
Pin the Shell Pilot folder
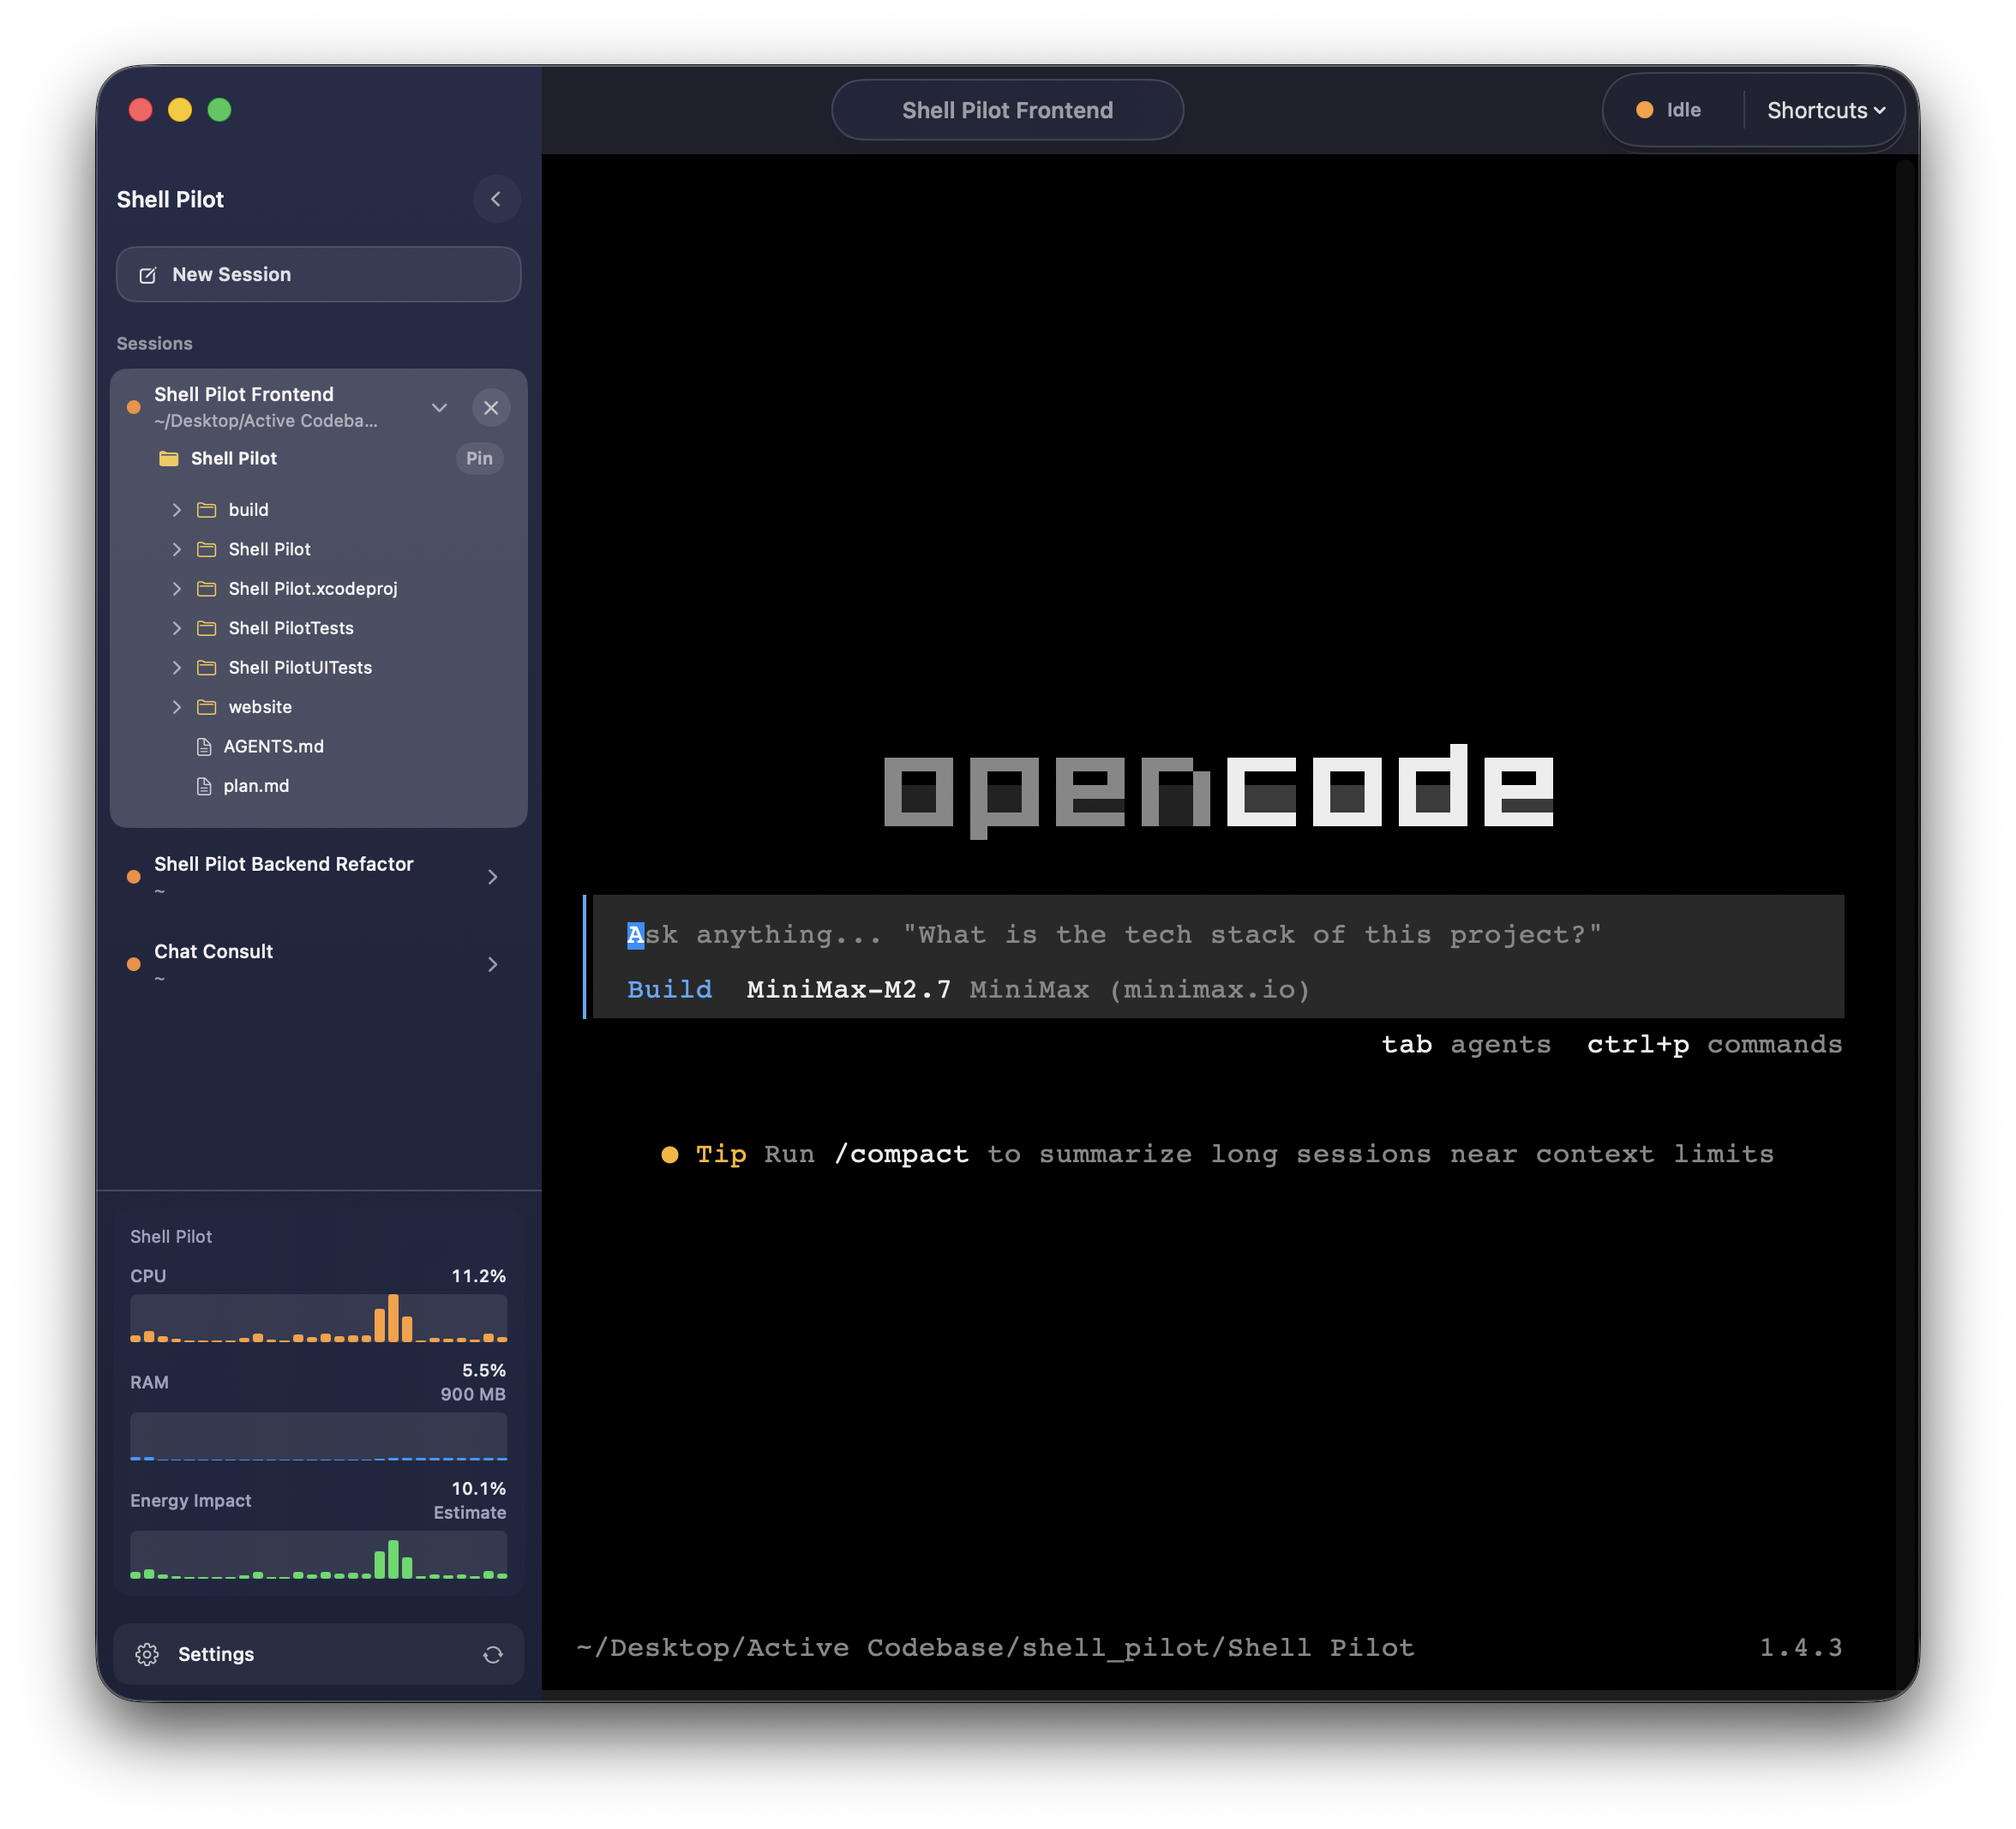479,458
